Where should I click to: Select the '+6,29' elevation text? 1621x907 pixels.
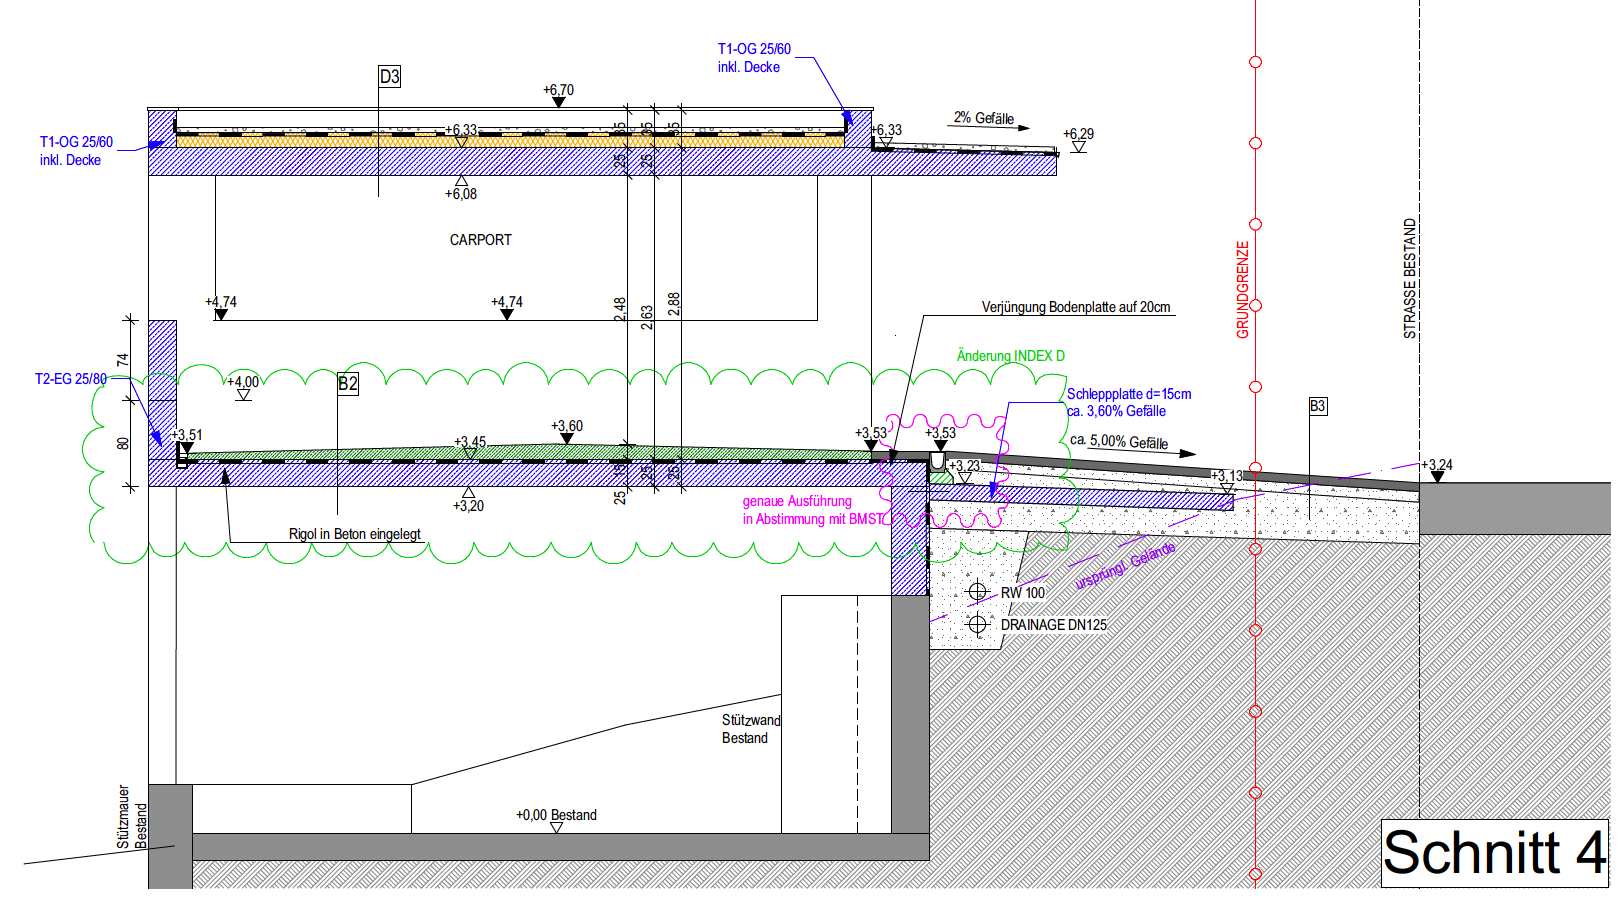click(1078, 134)
